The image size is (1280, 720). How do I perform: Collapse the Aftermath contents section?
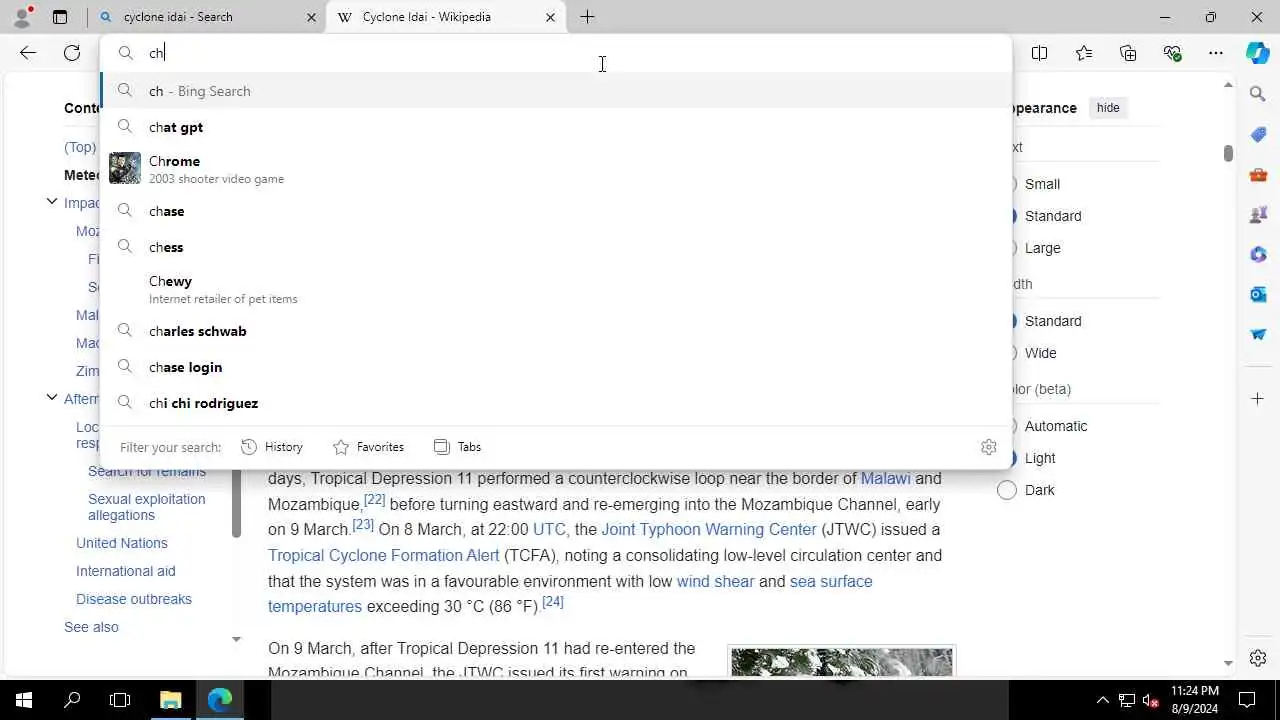click(x=52, y=398)
